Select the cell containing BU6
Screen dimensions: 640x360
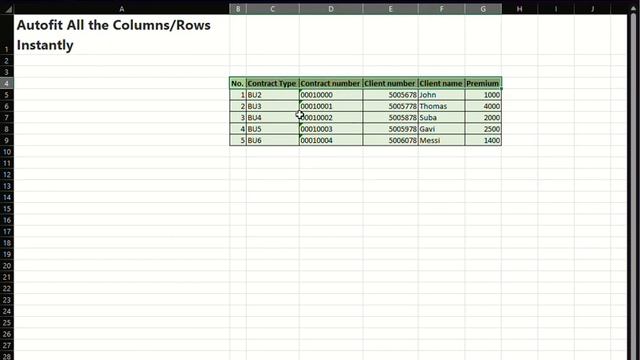tap(273, 140)
